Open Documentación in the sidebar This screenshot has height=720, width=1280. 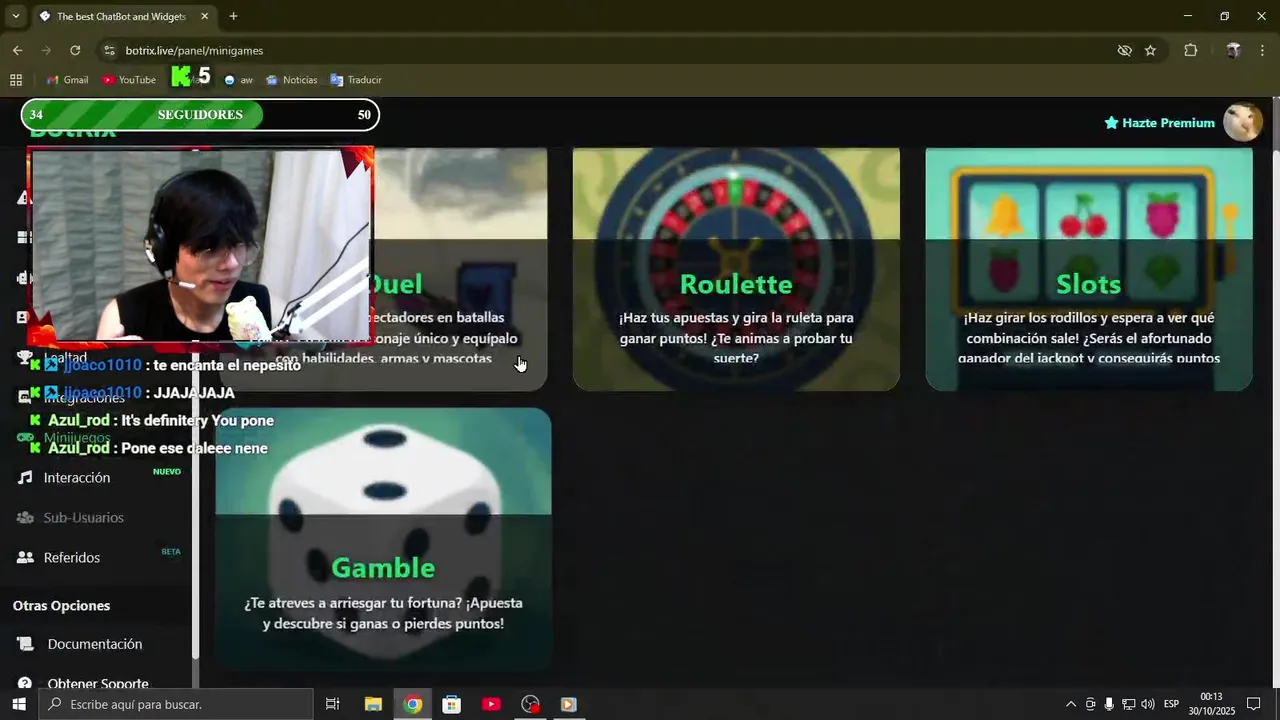pos(95,644)
